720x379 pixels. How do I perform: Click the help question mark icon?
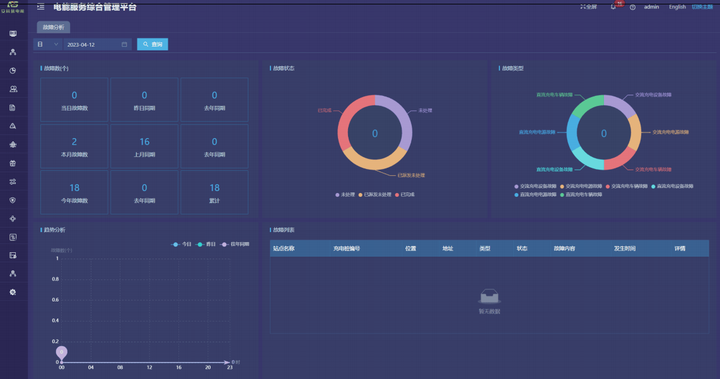pos(632,7)
